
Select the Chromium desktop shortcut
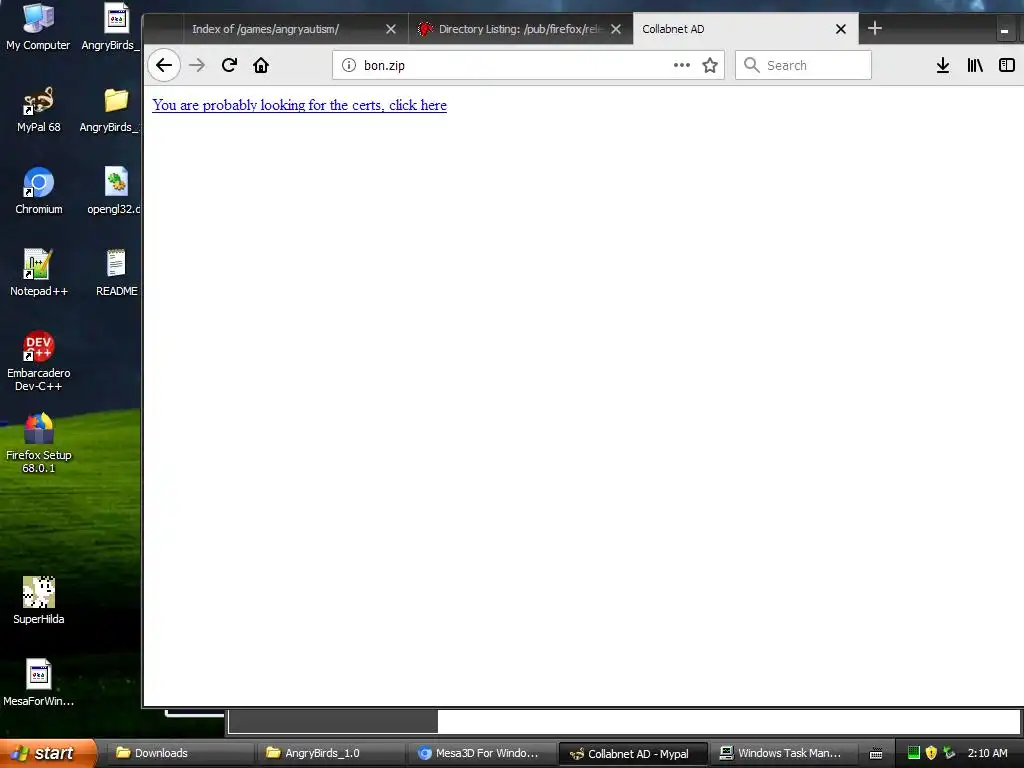pyautogui.click(x=39, y=191)
